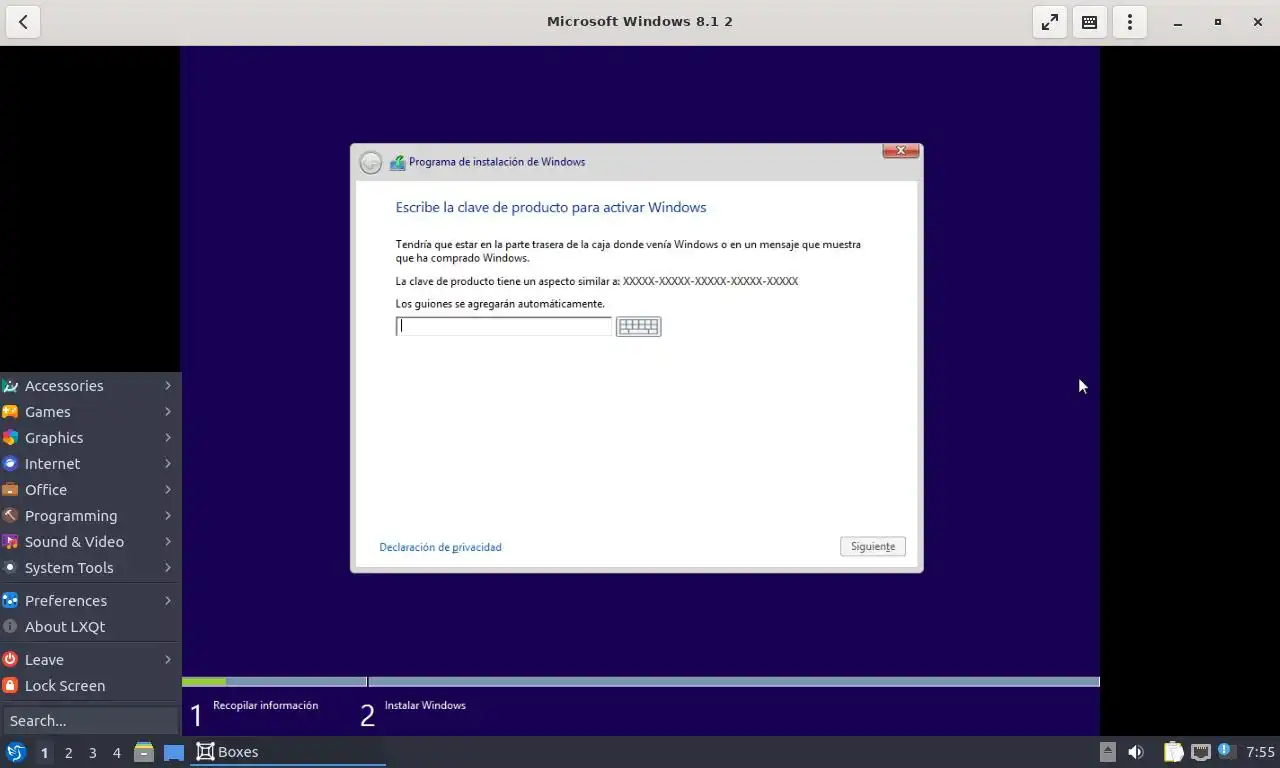
Task: Open the Boxes three-dot options menu
Action: pyautogui.click(x=1130, y=21)
